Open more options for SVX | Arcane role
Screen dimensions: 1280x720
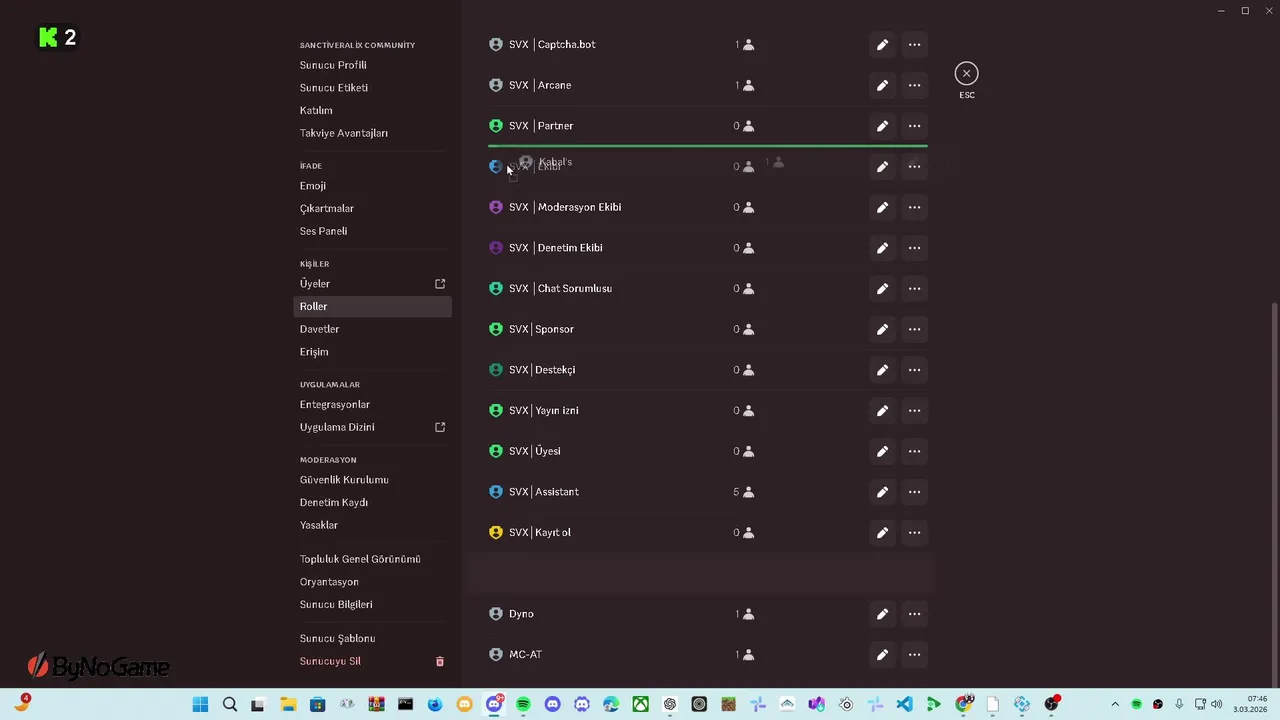(x=914, y=85)
